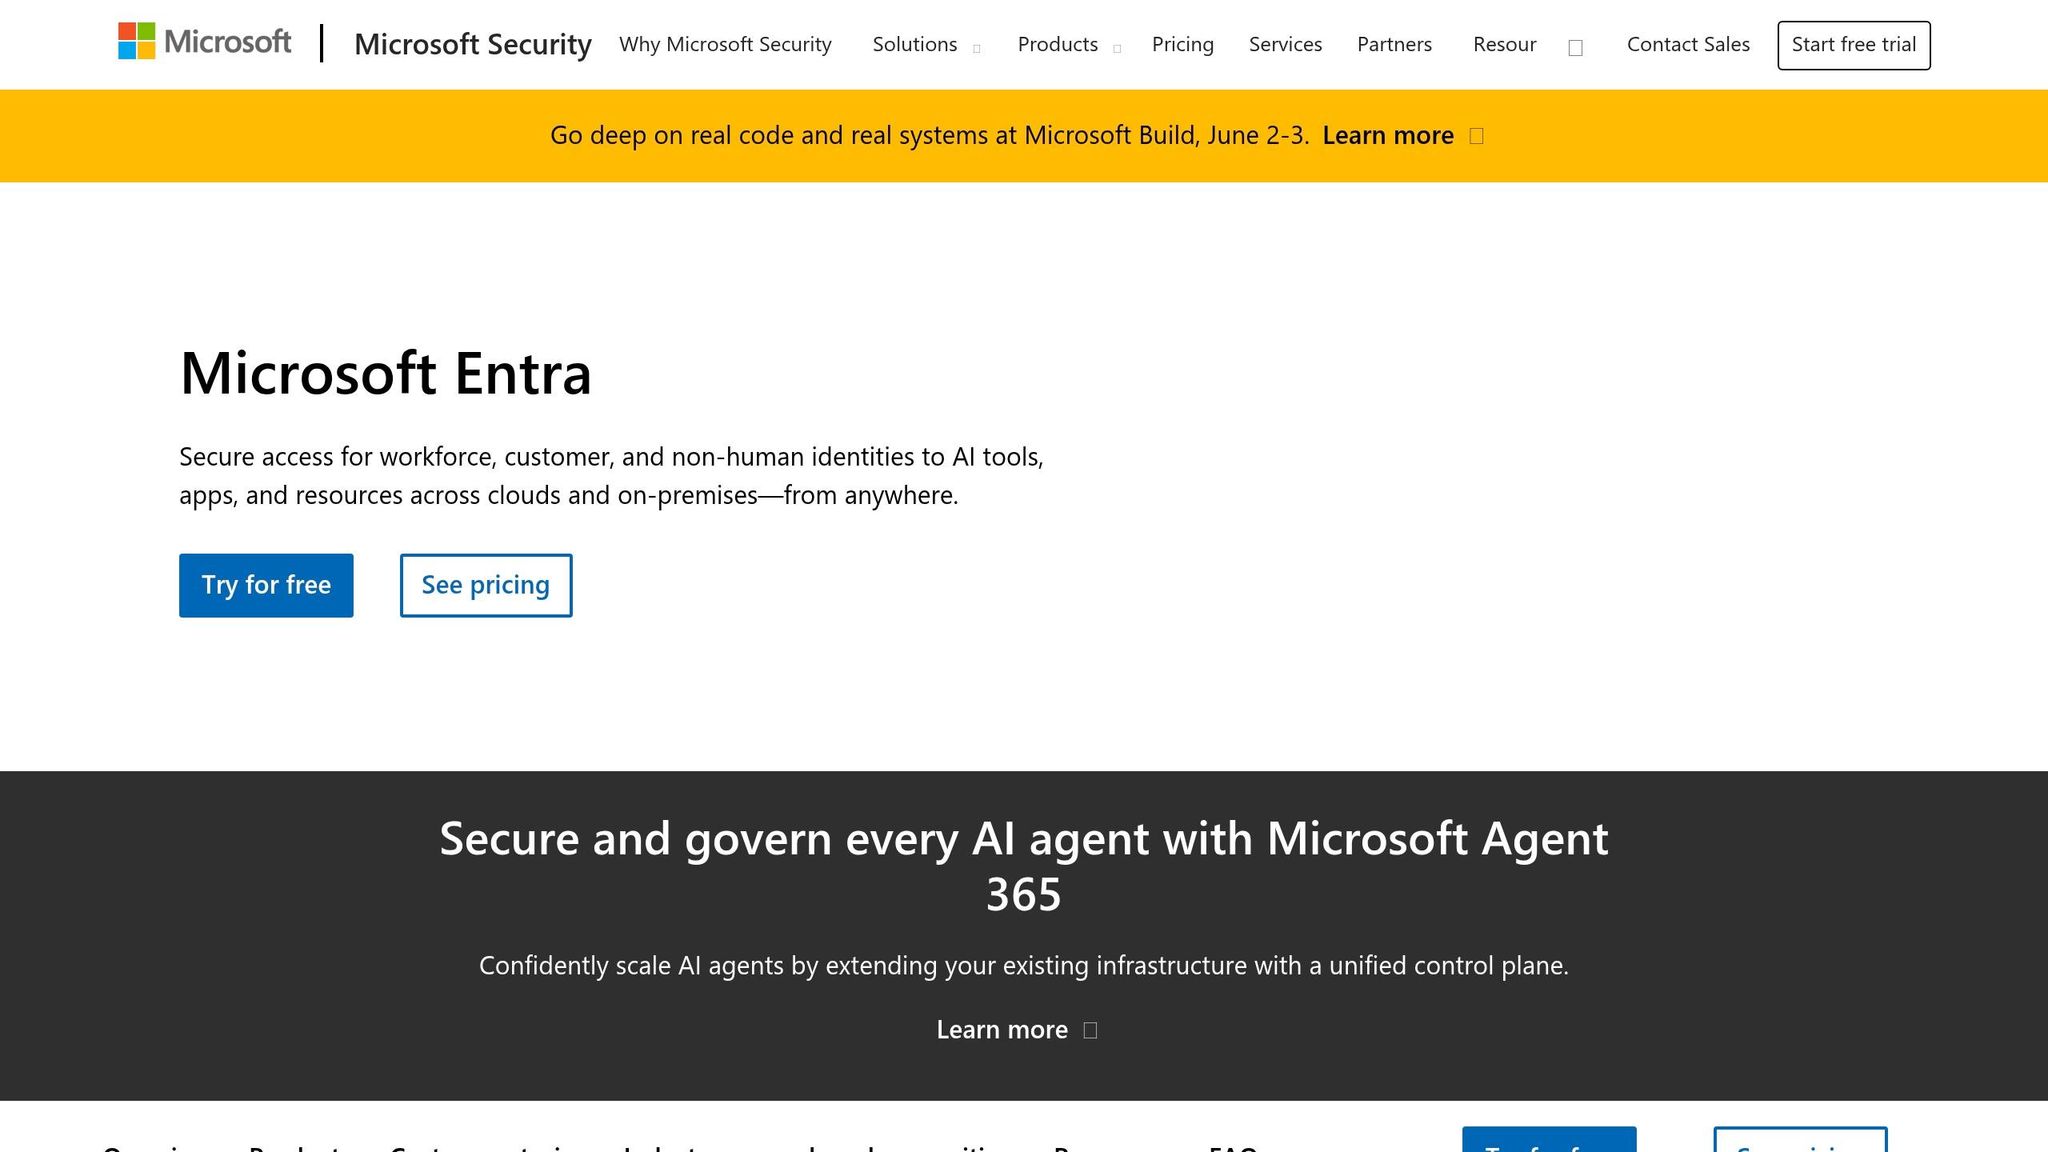Viewport: 2048px width, 1152px height.
Task: Expand the Products dropdown menu
Action: 1069,44
